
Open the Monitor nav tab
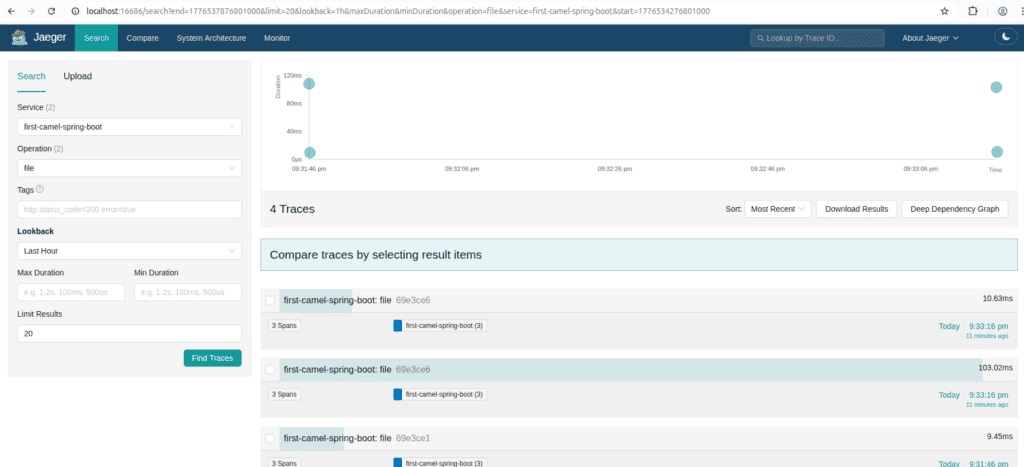click(x=277, y=38)
